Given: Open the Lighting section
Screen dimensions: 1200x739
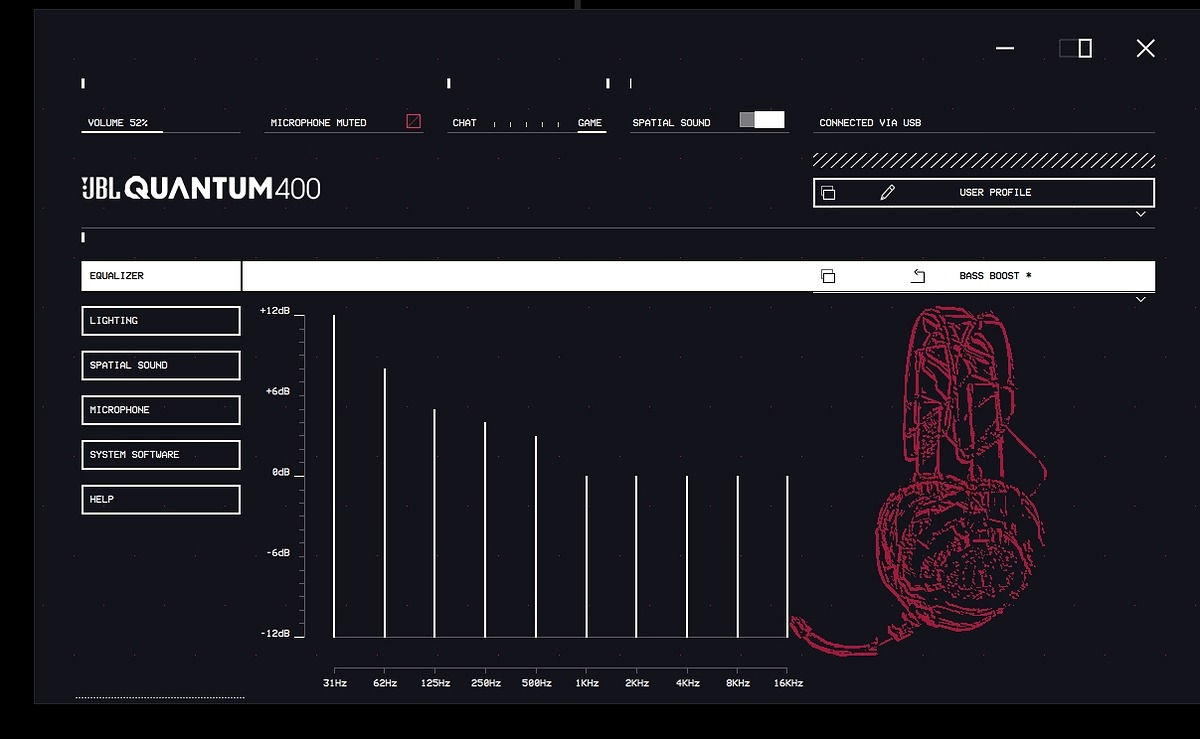Looking at the screenshot, I should tap(161, 321).
